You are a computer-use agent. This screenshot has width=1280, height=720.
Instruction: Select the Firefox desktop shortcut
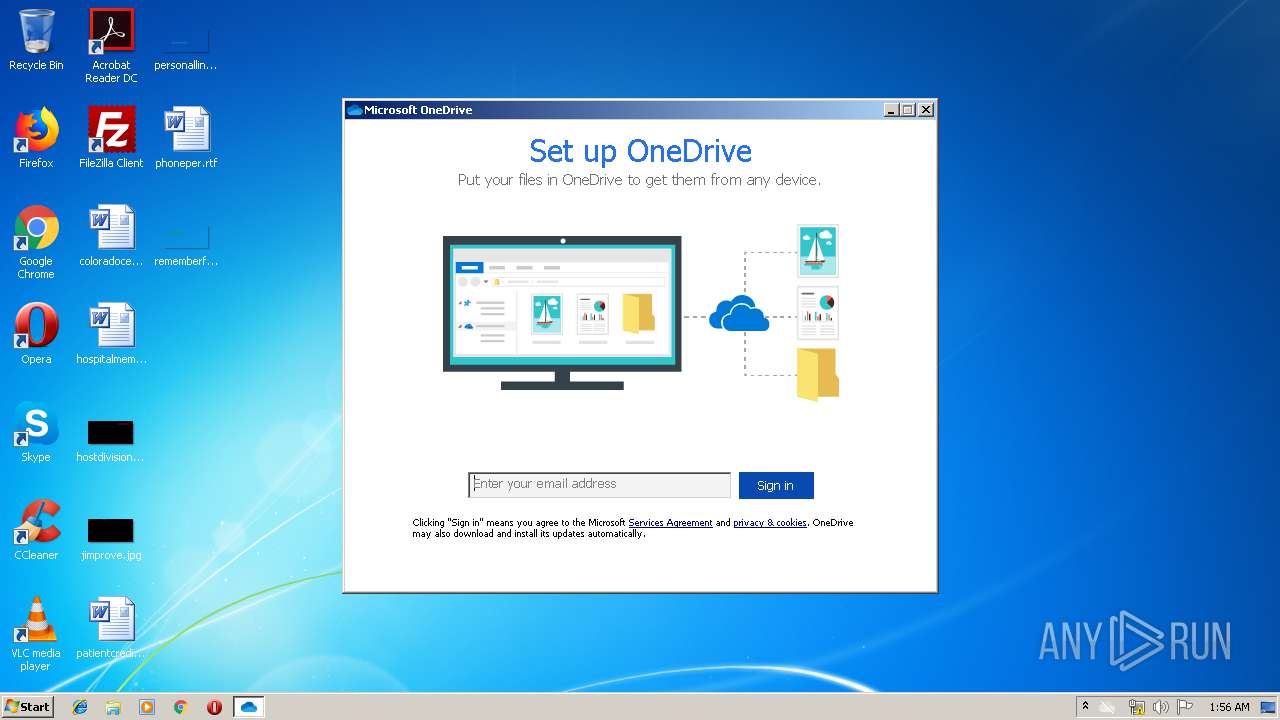(36, 138)
